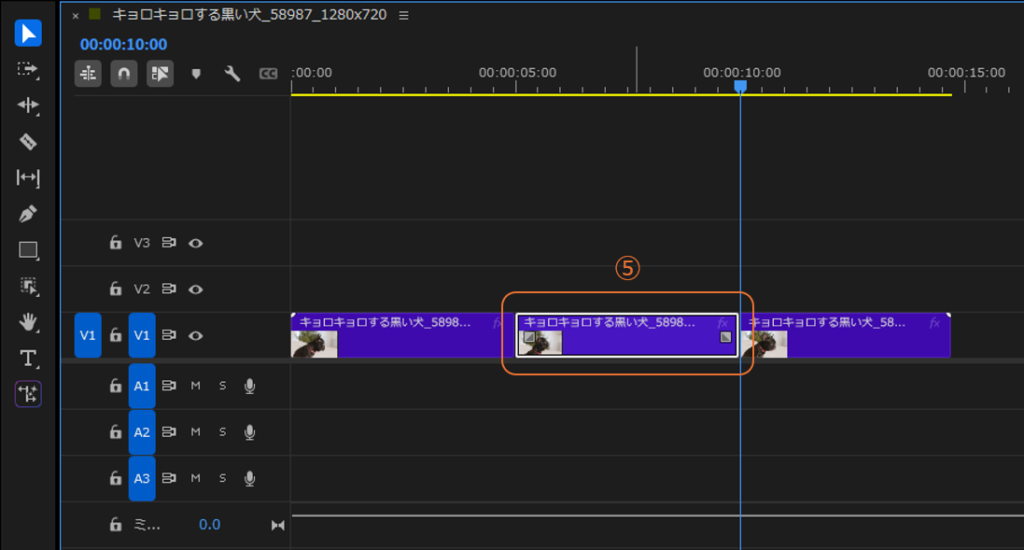This screenshot has height=550, width=1024.
Task: Hide track V2 with eye icon
Action: click(196, 289)
